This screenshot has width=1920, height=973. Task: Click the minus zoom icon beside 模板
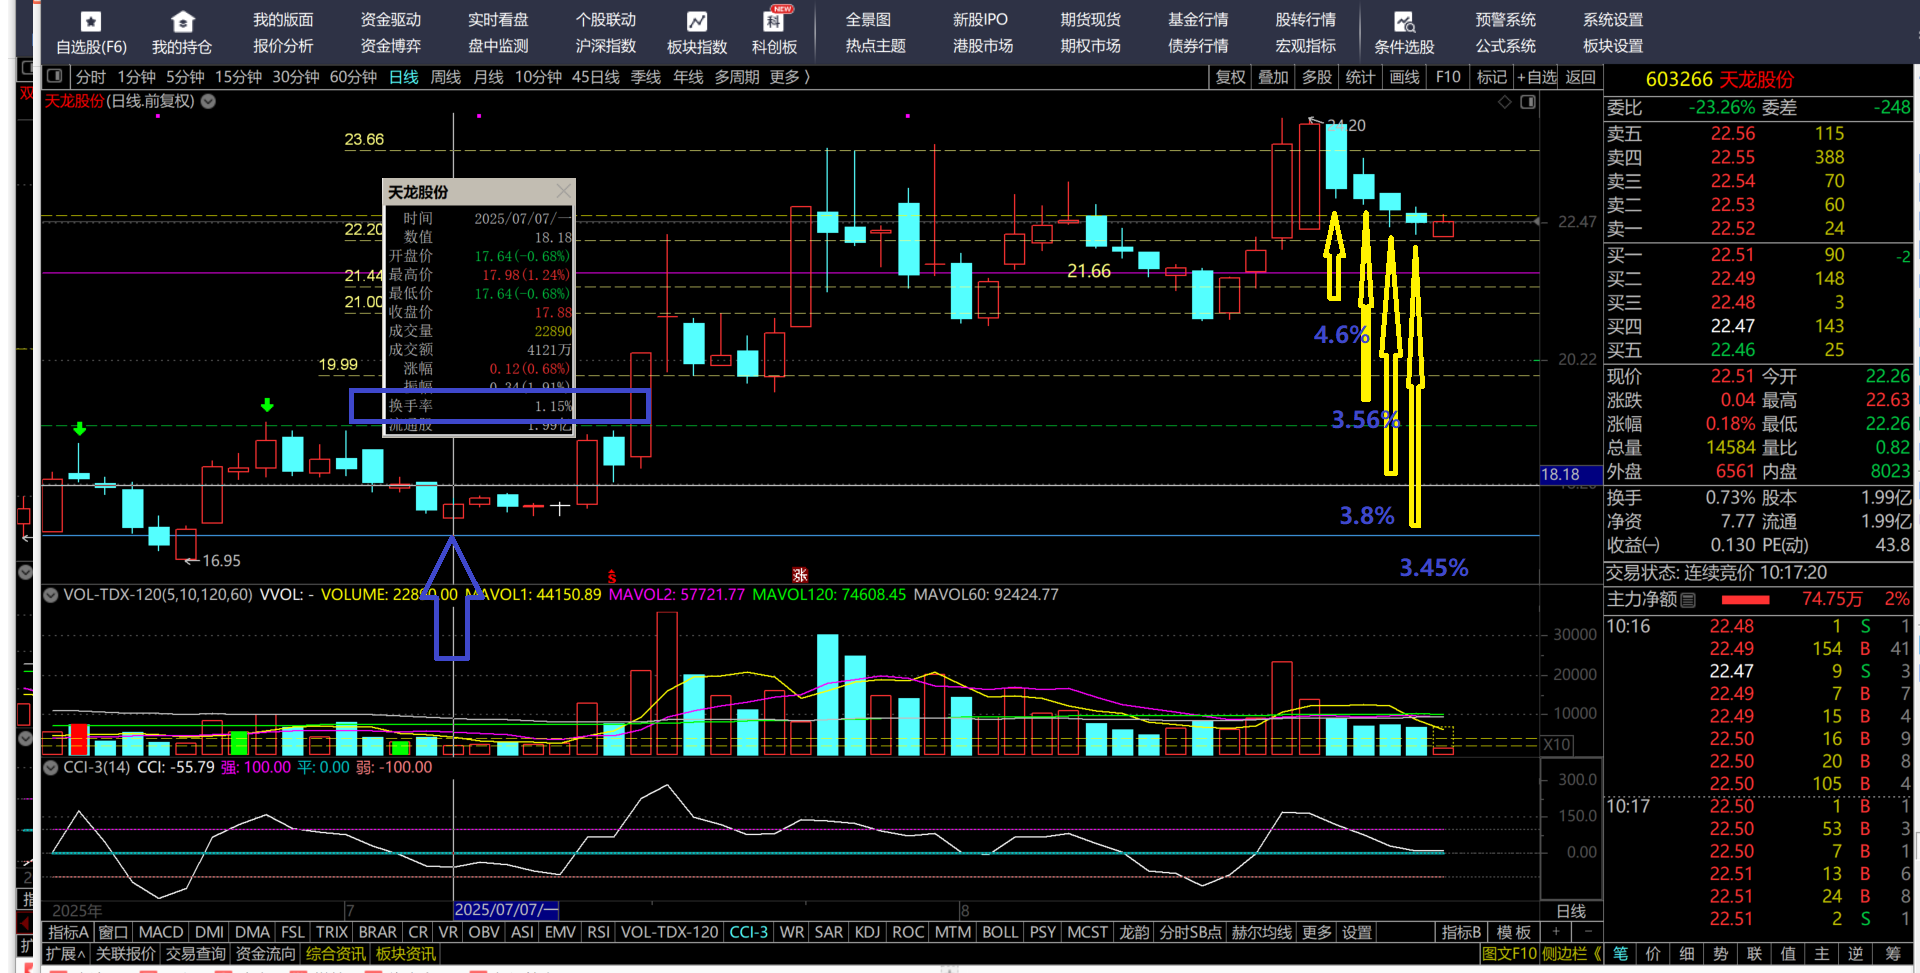coord(1588,932)
